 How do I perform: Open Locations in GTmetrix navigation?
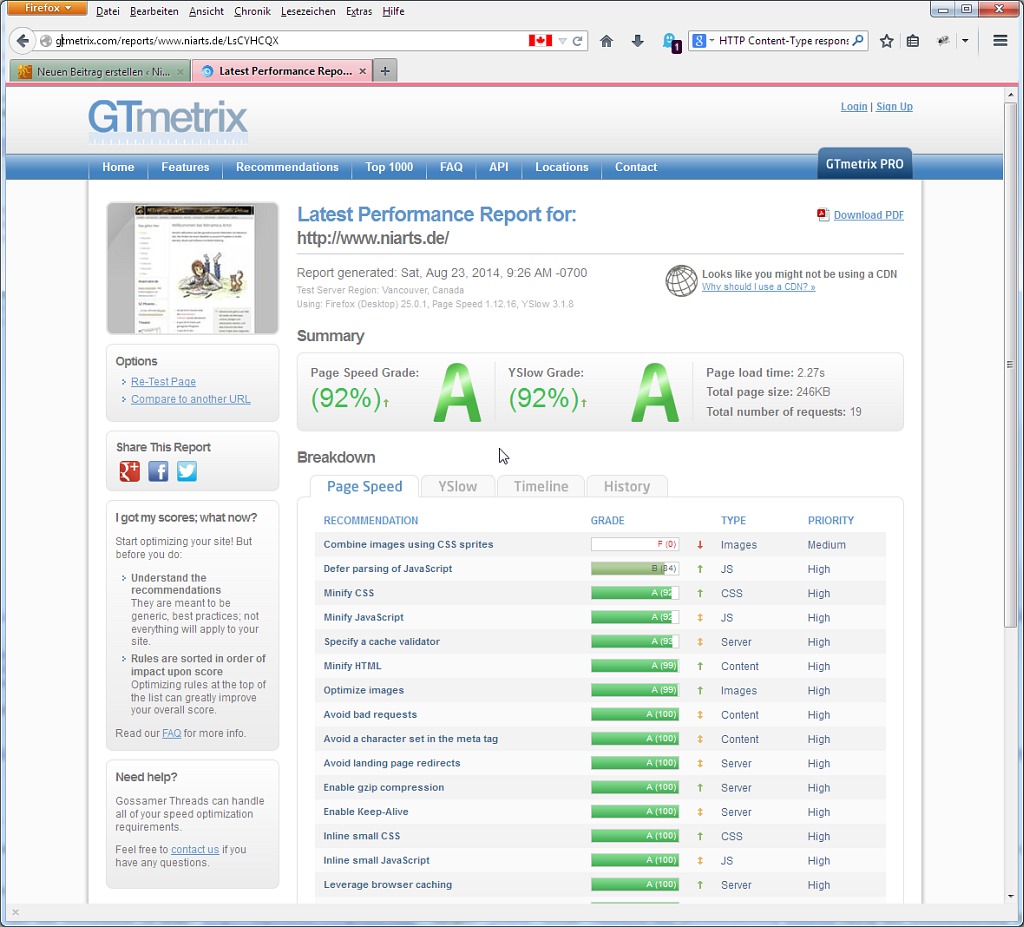click(562, 167)
